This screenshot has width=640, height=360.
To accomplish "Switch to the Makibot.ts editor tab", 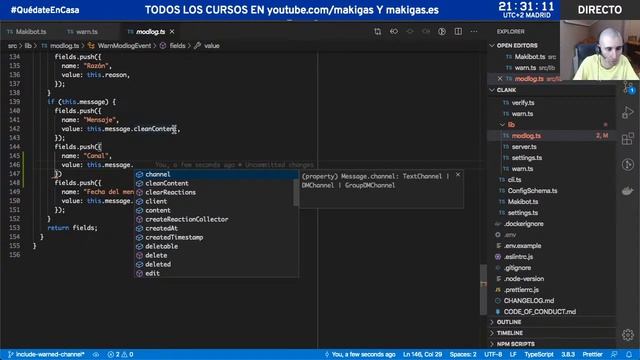I will (27, 31).
